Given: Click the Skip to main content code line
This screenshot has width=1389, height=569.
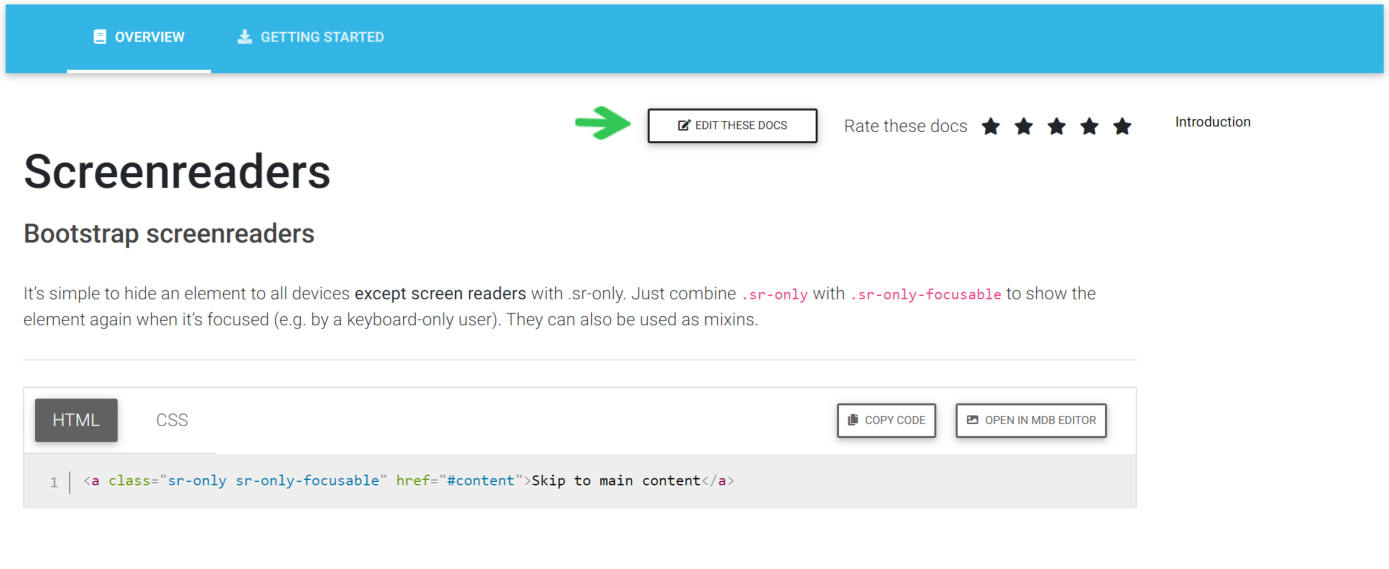Looking at the screenshot, I should click(x=409, y=481).
